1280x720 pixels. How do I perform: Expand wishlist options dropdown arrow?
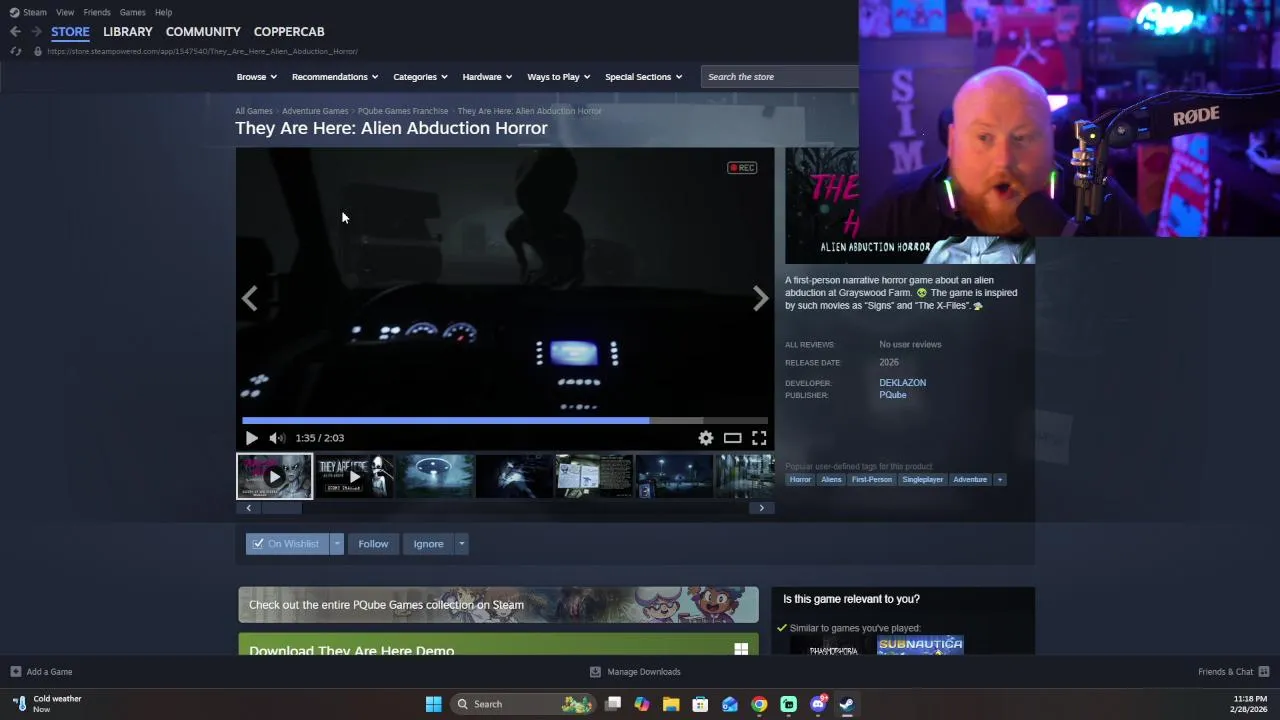(337, 544)
